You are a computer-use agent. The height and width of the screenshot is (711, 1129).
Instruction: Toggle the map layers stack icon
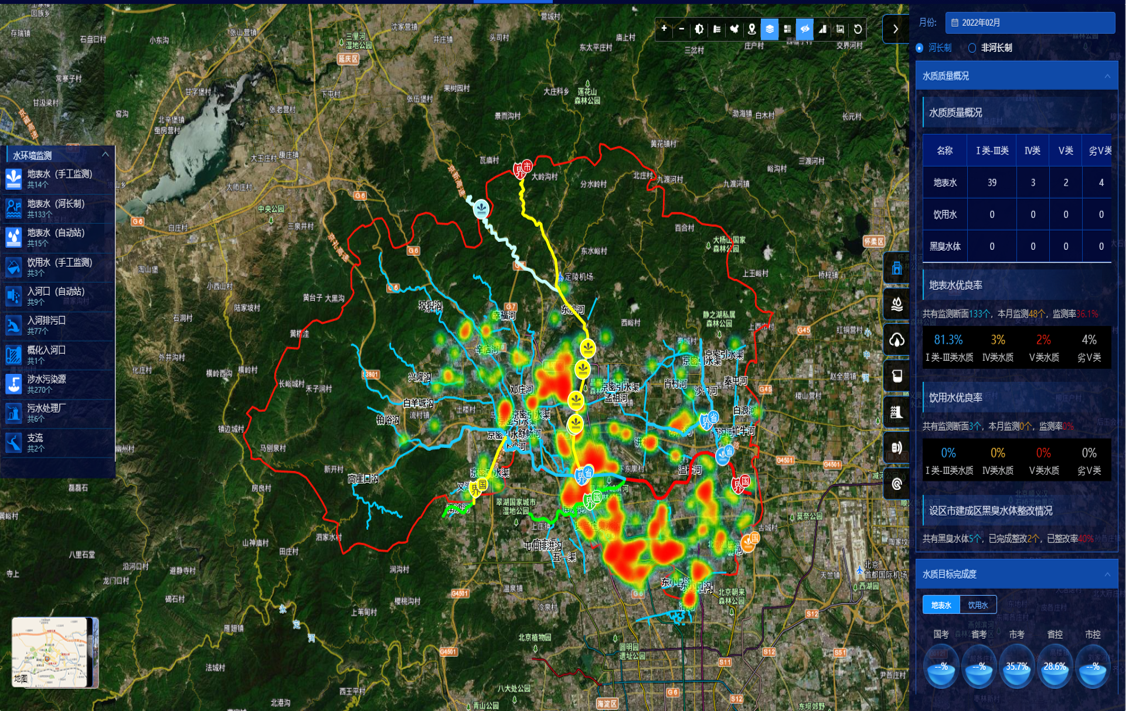(x=769, y=29)
